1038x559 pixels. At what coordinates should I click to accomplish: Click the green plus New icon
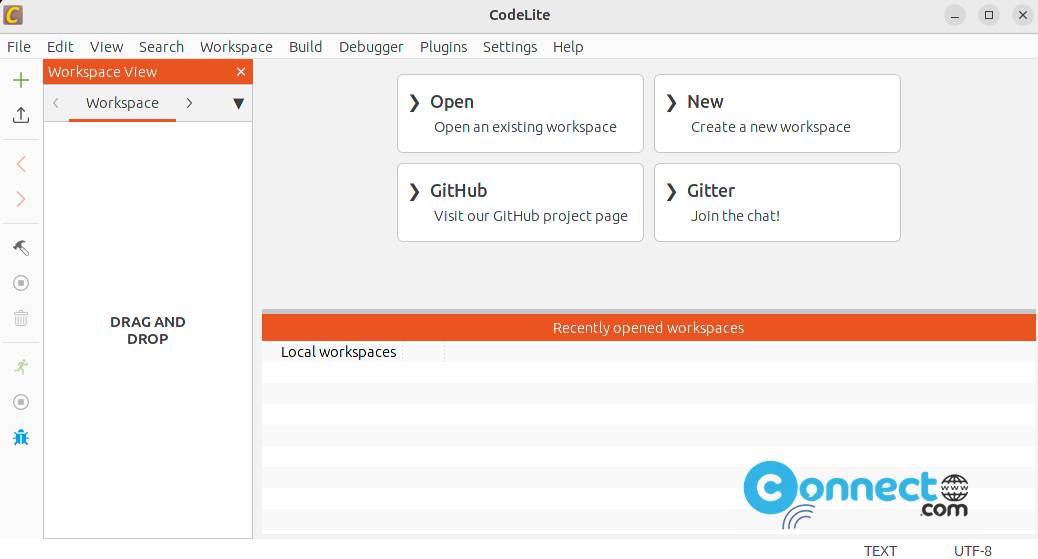(21, 80)
